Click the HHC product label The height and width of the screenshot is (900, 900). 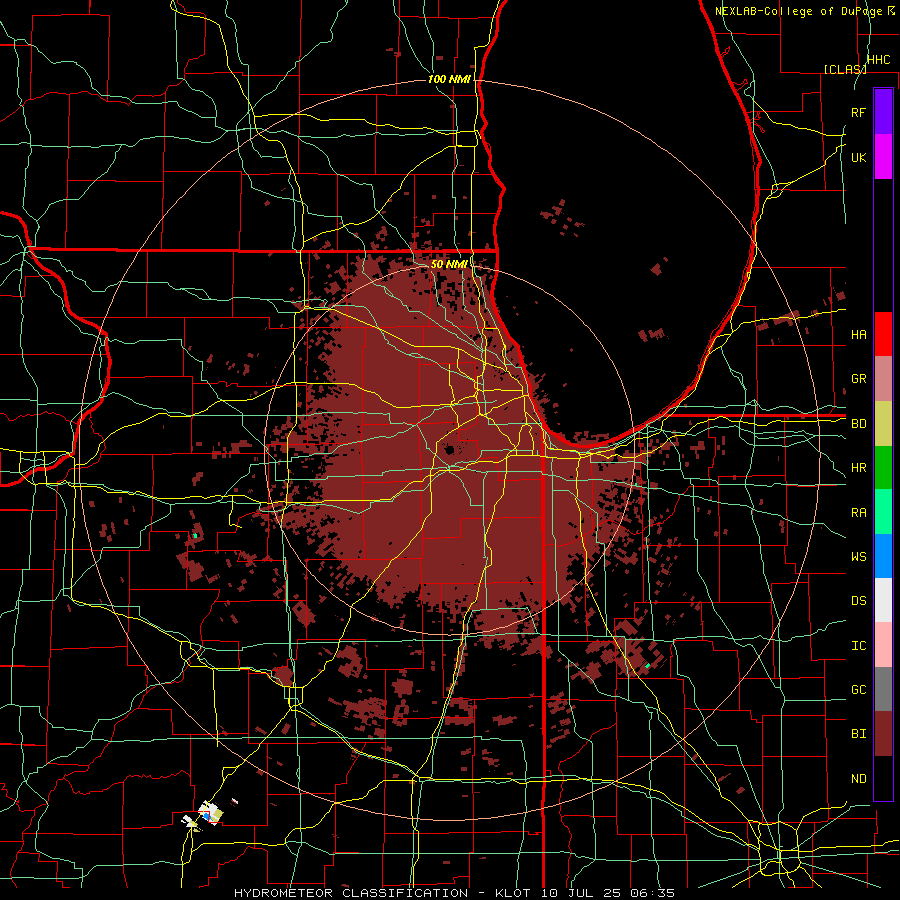878,60
